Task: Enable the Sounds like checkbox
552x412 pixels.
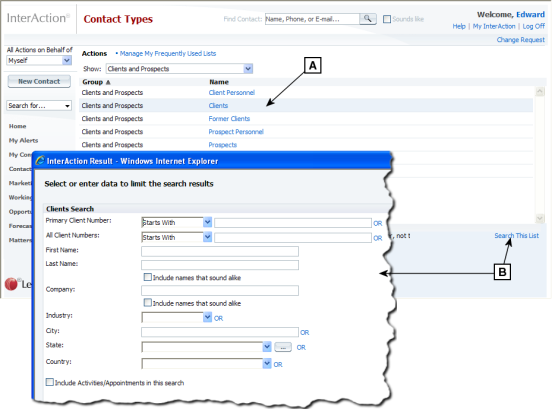Action: pos(387,19)
